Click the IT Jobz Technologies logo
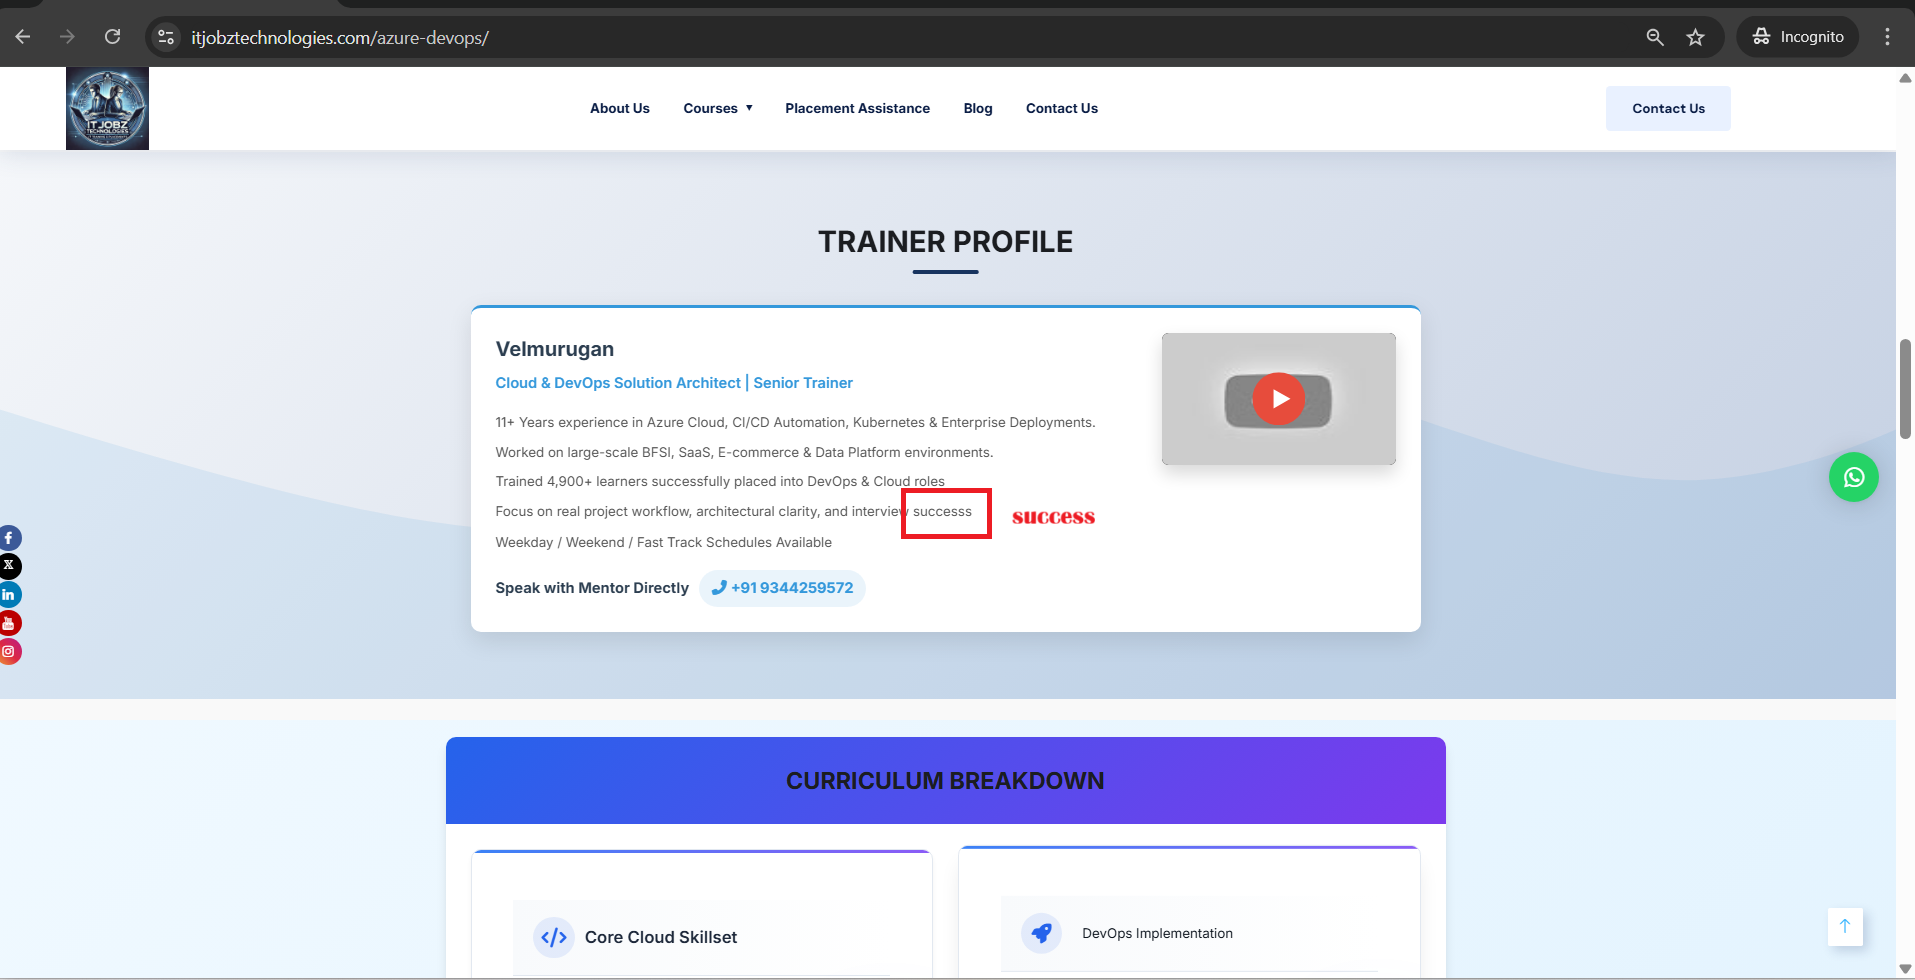1915x980 pixels. 107,109
